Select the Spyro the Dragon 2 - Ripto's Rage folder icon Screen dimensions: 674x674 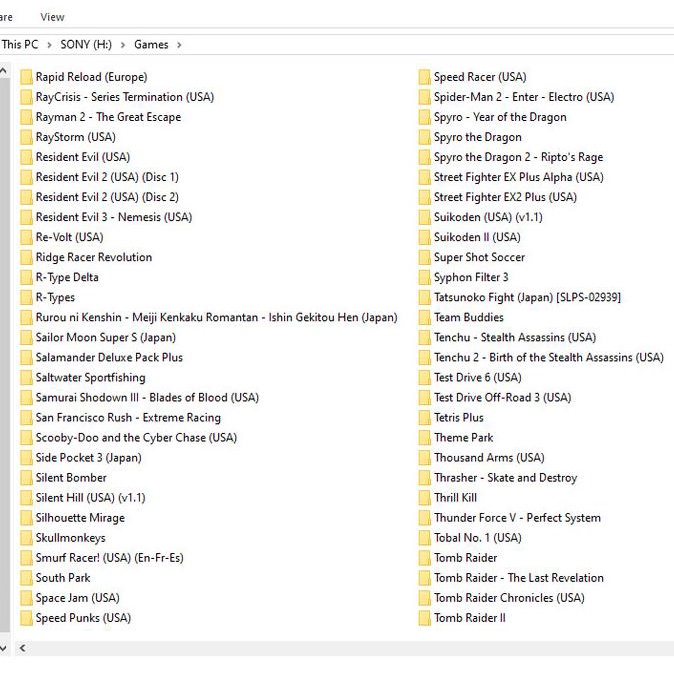coord(424,157)
